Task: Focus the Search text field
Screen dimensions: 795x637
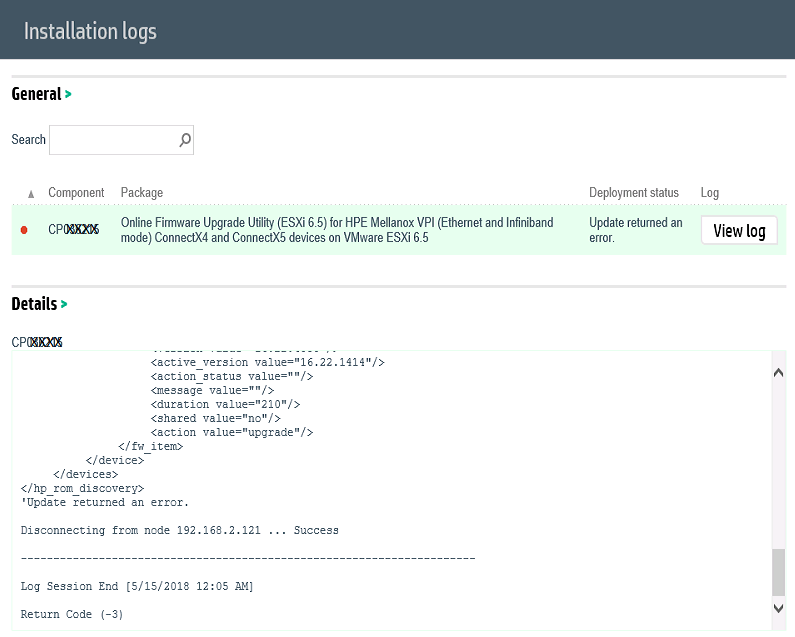Action: click(112, 140)
